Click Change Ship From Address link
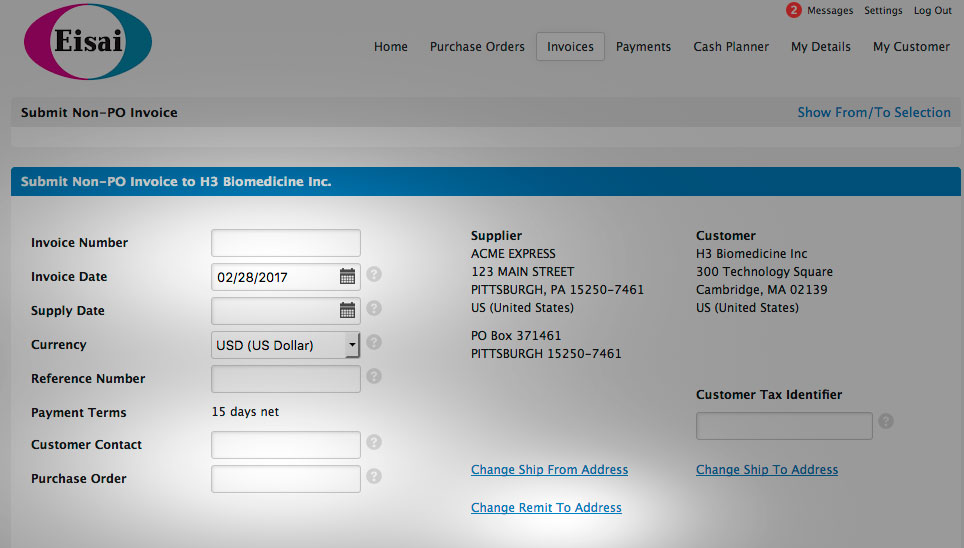This screenshot has height=548, width=964. point(550,470)
